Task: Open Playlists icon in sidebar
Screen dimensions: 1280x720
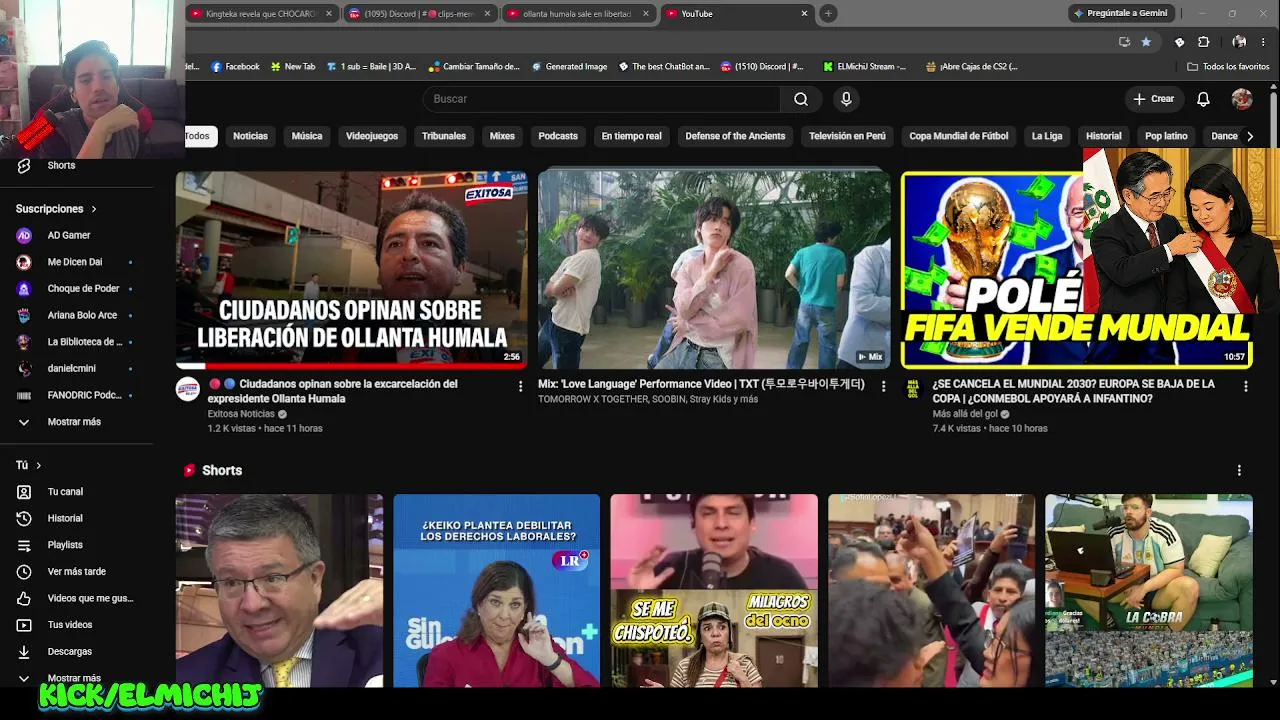Action: pyautogui.click(x=24, y=545)
